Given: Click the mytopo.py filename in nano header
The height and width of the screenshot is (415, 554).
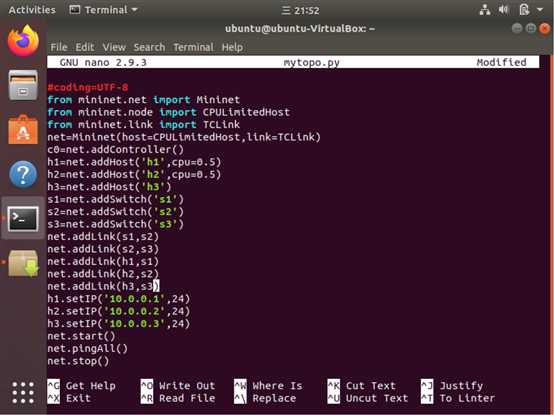Looking at the screenshot, I should click(311, 63).
